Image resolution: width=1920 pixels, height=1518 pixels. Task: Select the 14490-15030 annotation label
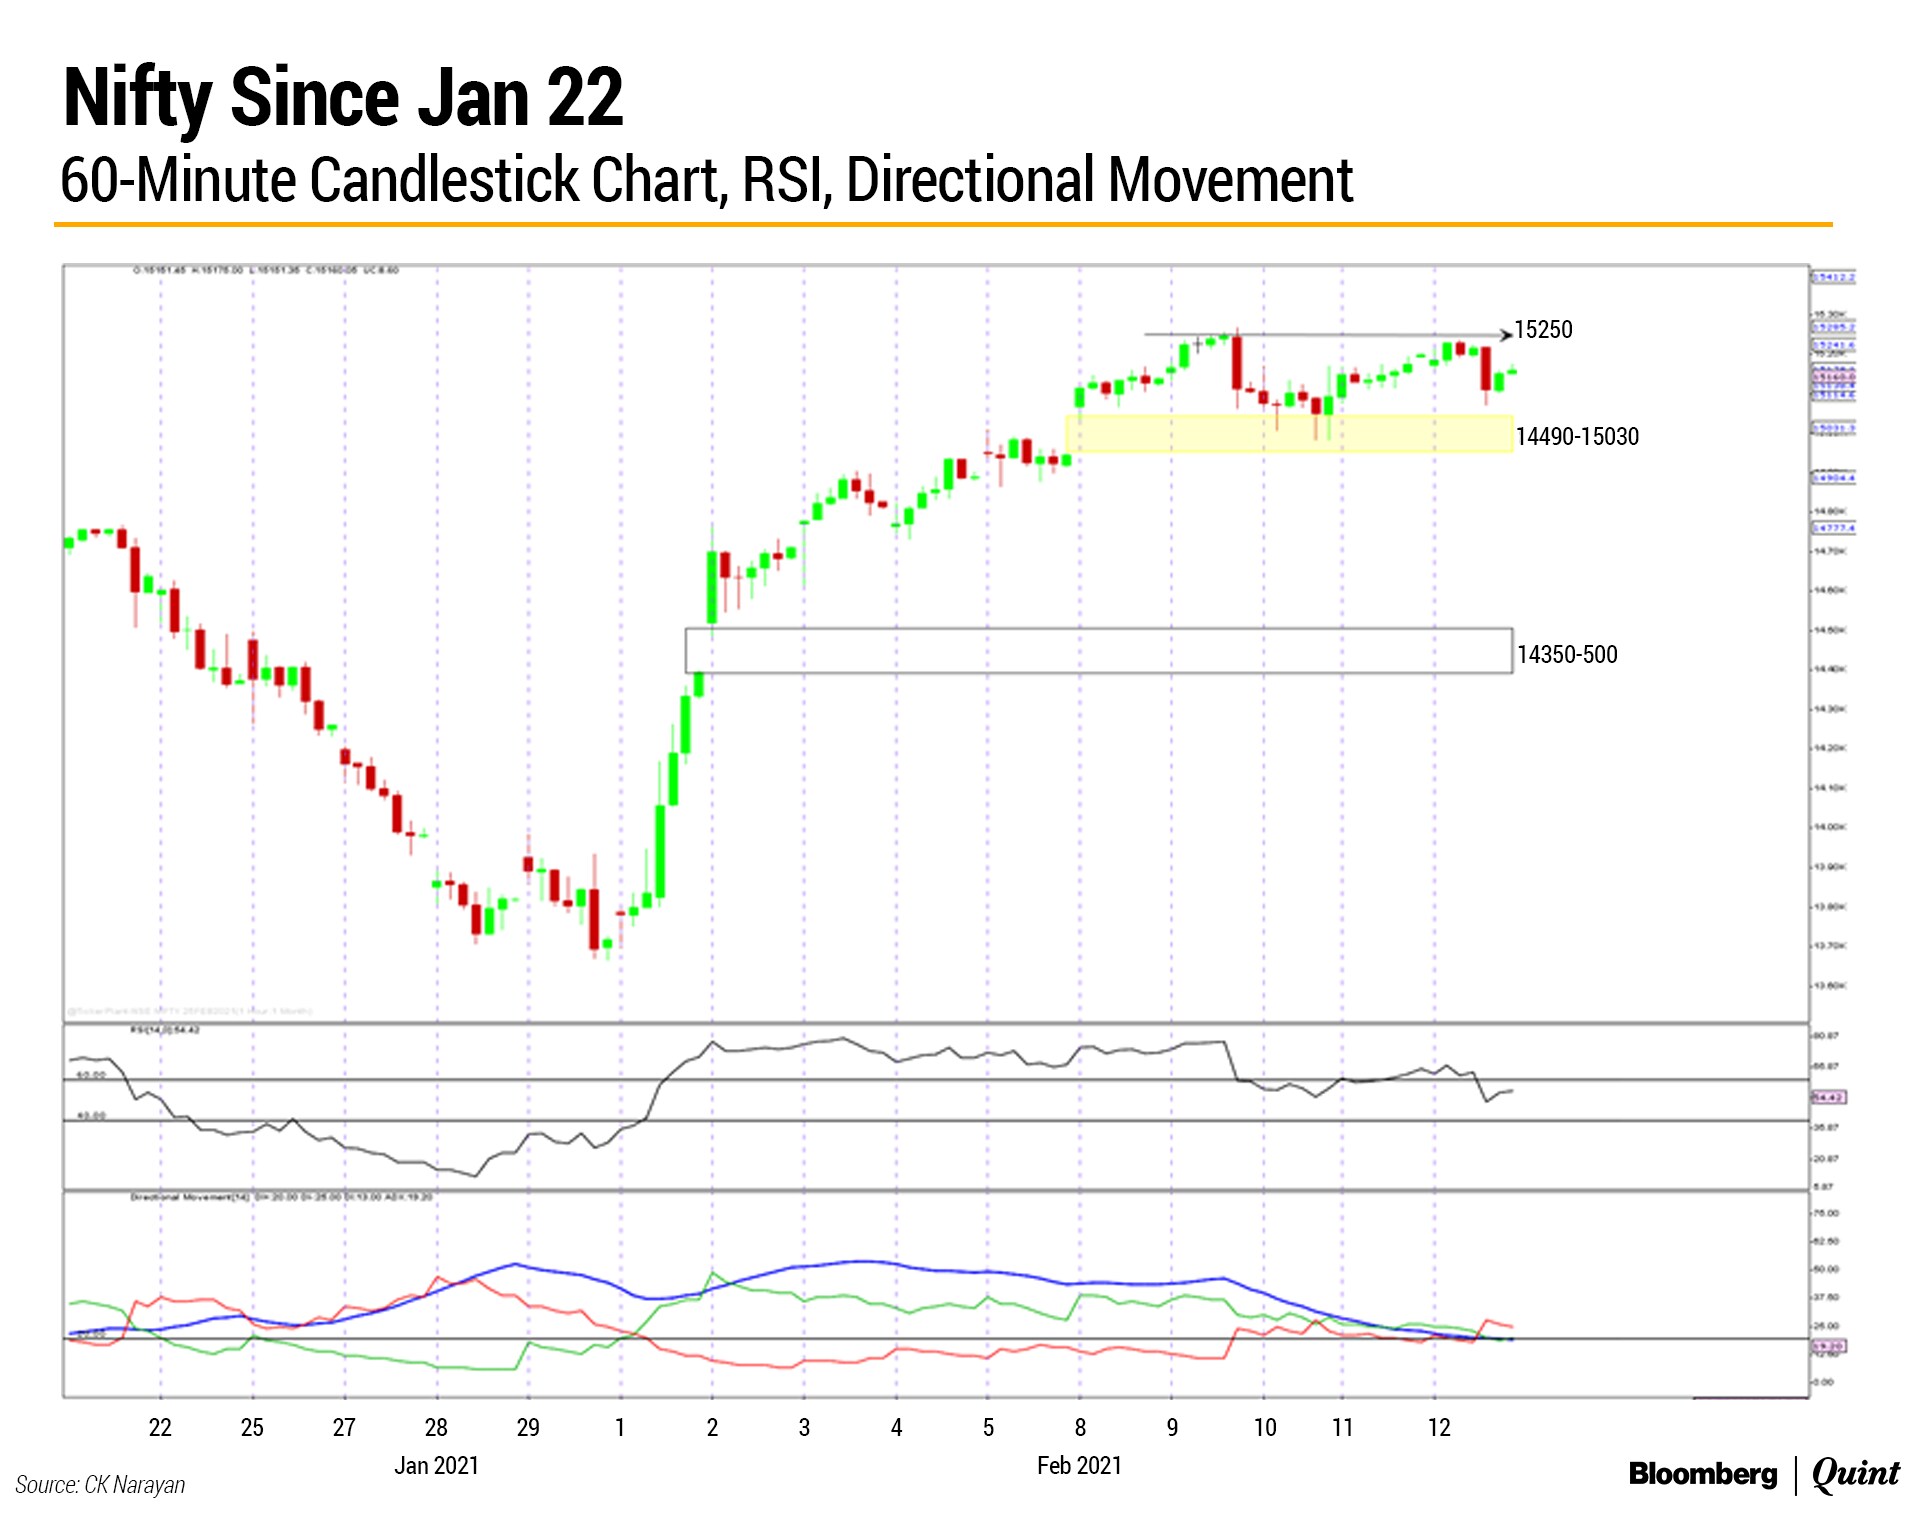pos(1577,436)
